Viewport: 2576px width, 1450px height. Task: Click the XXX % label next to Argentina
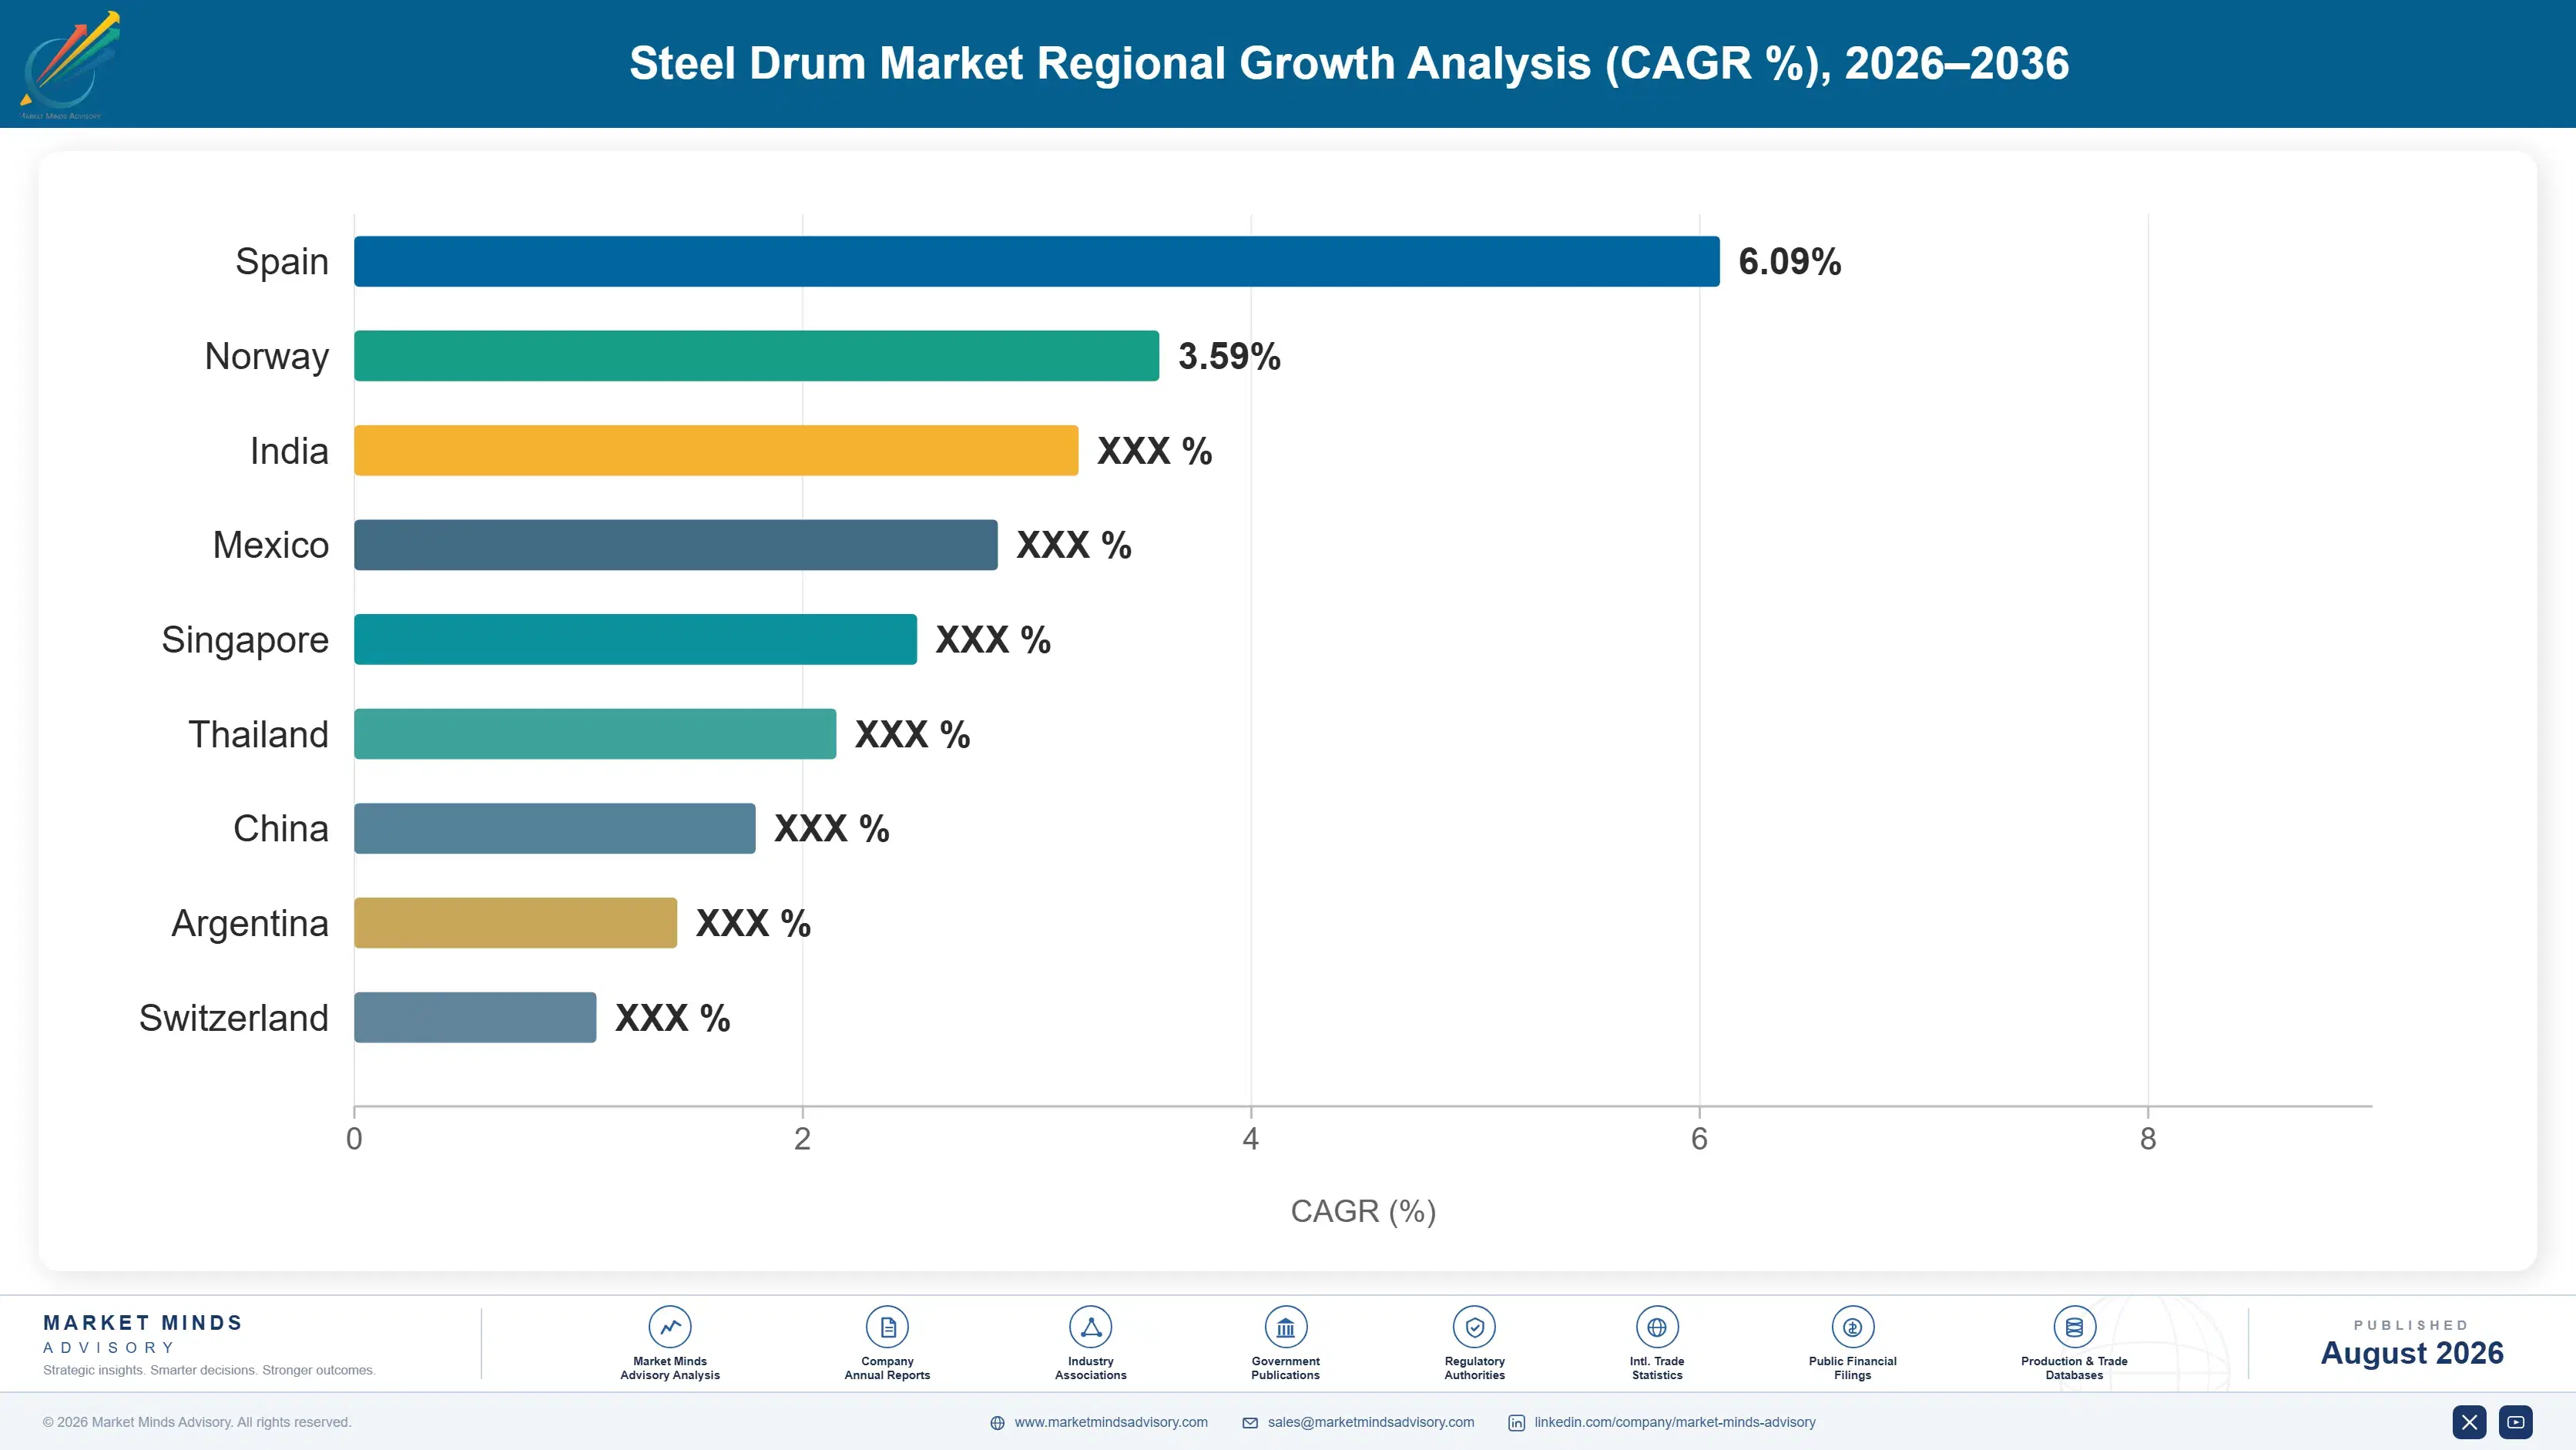click(753, 923)
